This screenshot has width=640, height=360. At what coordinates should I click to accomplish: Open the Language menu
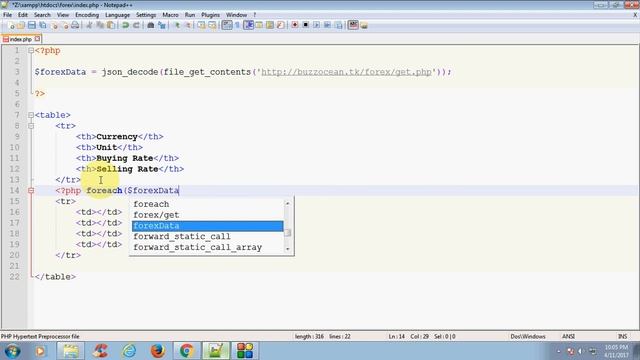pyautogui.click(x=117, y=15)
